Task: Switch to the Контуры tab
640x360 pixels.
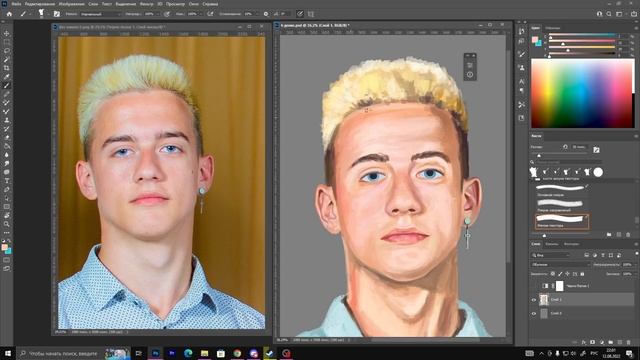Action: [571, 244]
